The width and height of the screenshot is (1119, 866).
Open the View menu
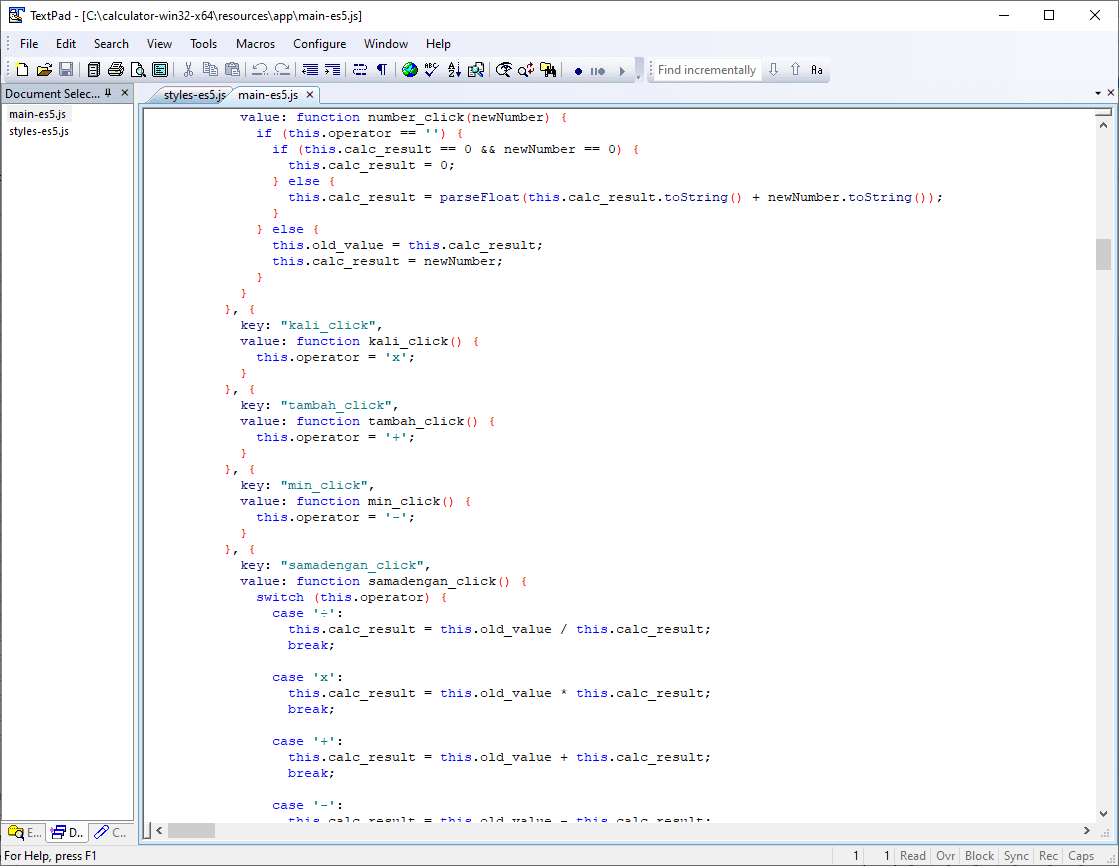tap(159, 44)
